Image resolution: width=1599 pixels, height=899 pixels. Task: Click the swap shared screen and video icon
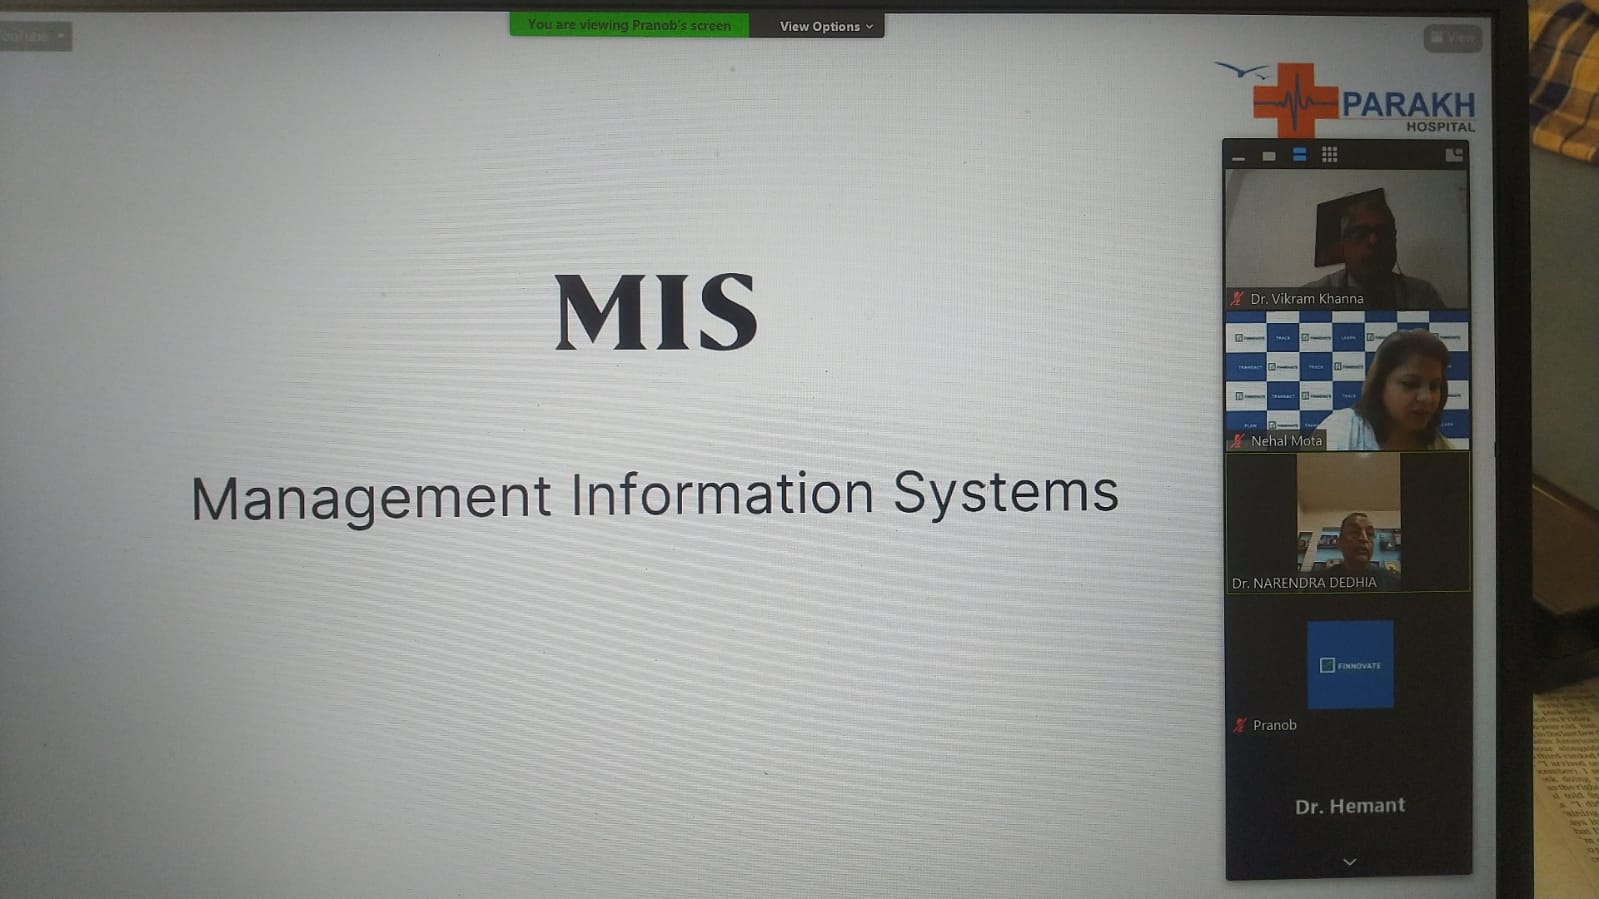(x=1454, y=154)
